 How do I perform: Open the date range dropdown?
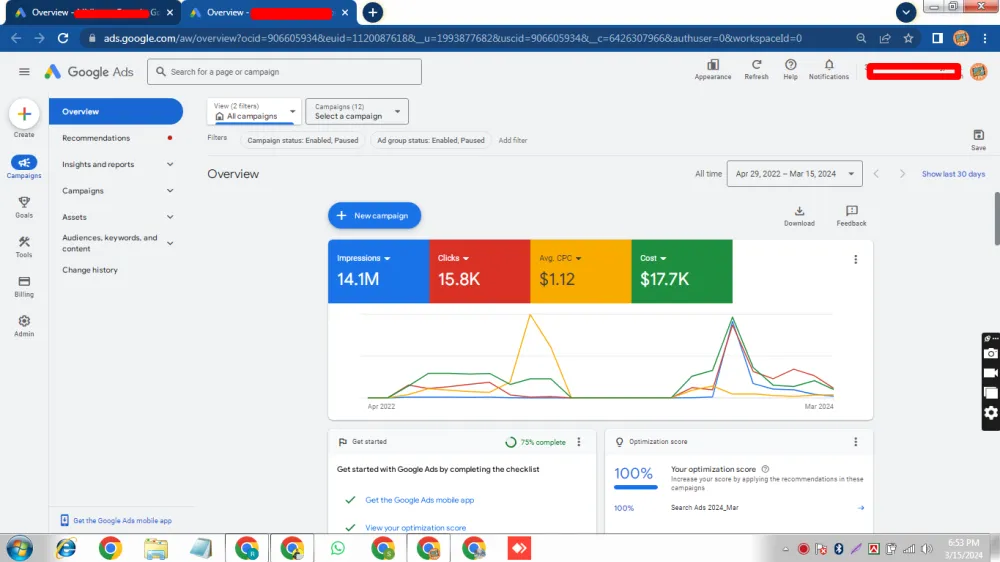tap(794, 174)
